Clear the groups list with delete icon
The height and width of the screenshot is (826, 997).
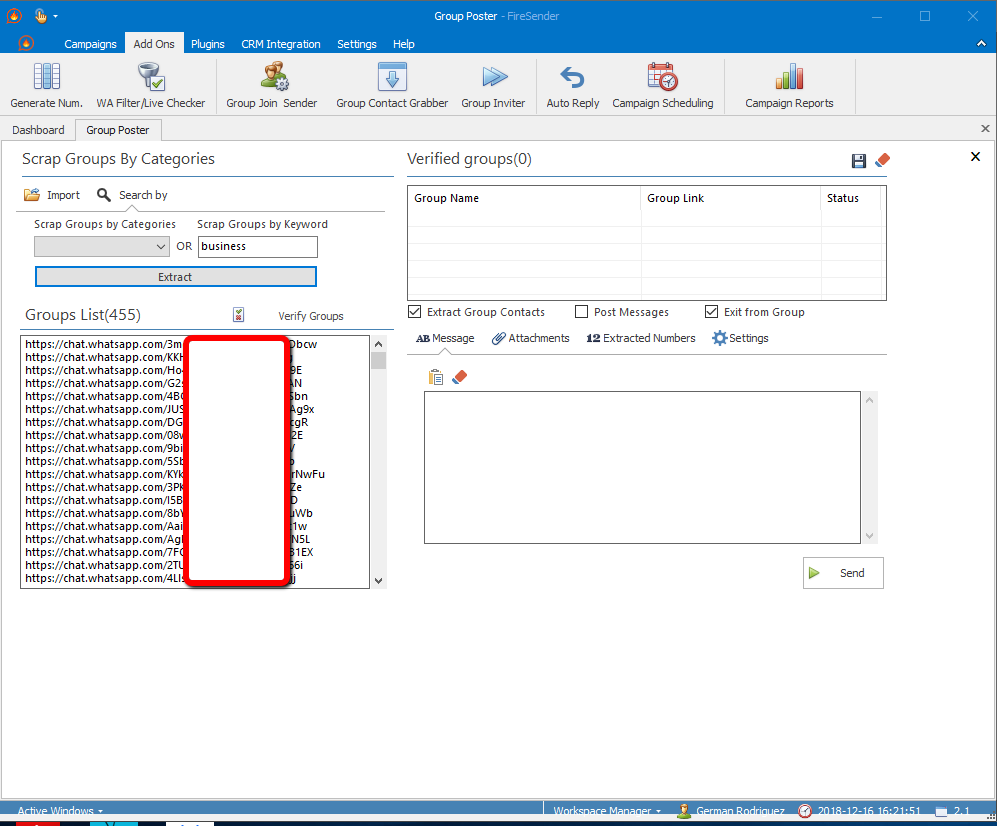coord(238,314)
